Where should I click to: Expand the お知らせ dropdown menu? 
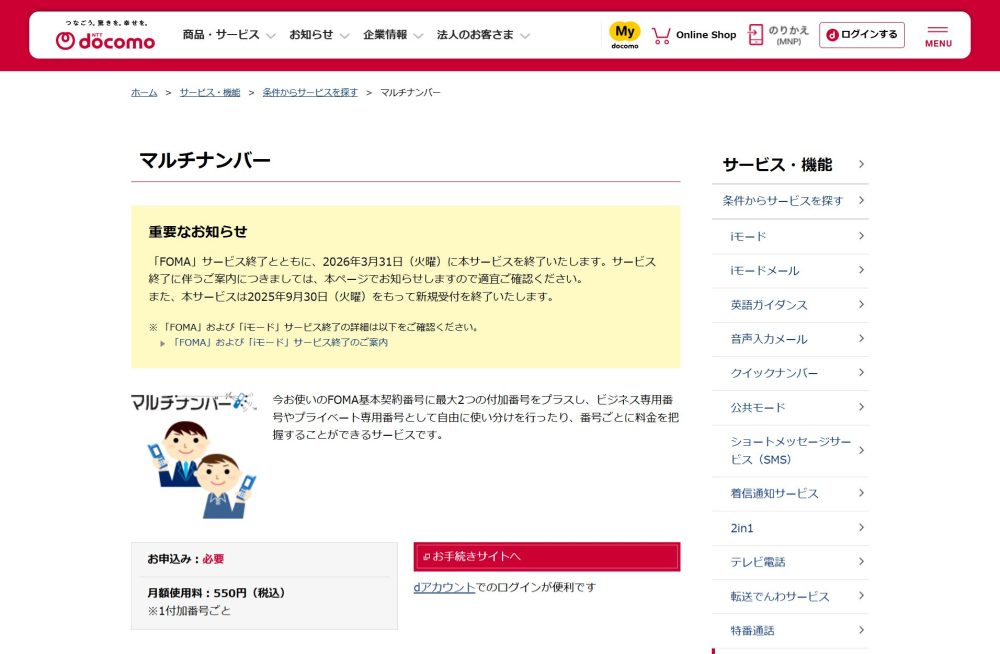319,35
